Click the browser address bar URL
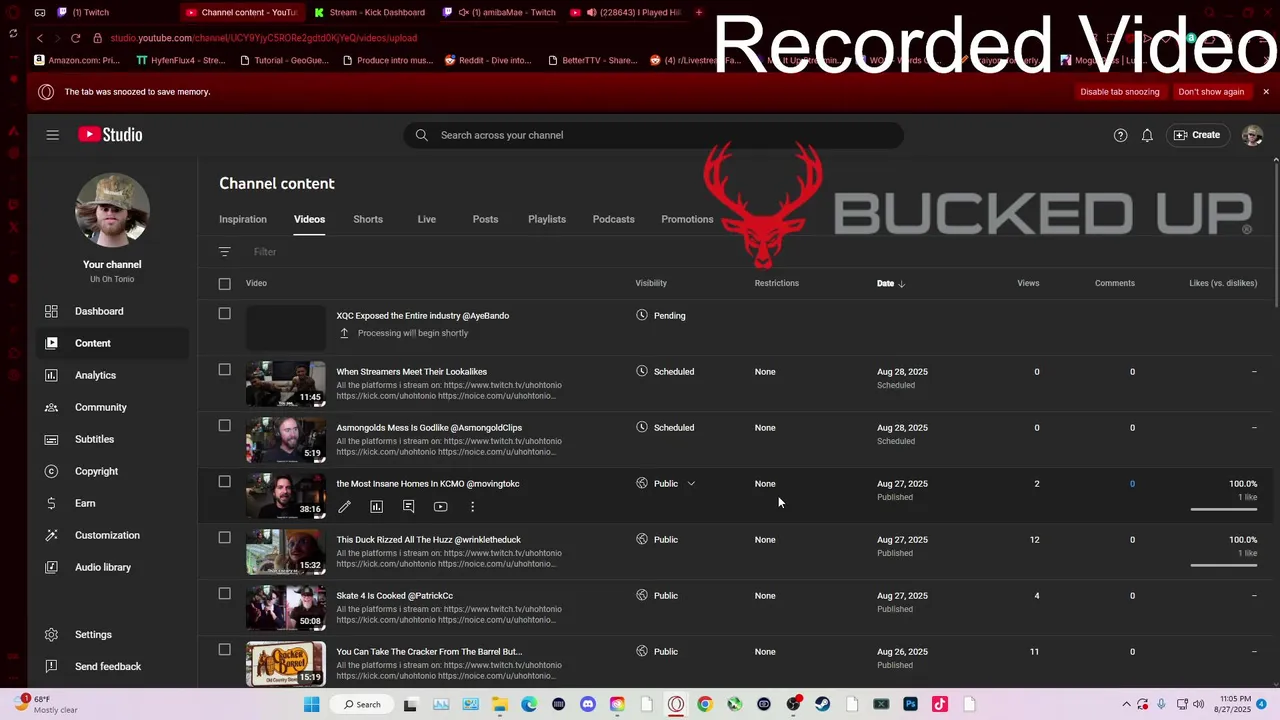 tap(264, 38)
